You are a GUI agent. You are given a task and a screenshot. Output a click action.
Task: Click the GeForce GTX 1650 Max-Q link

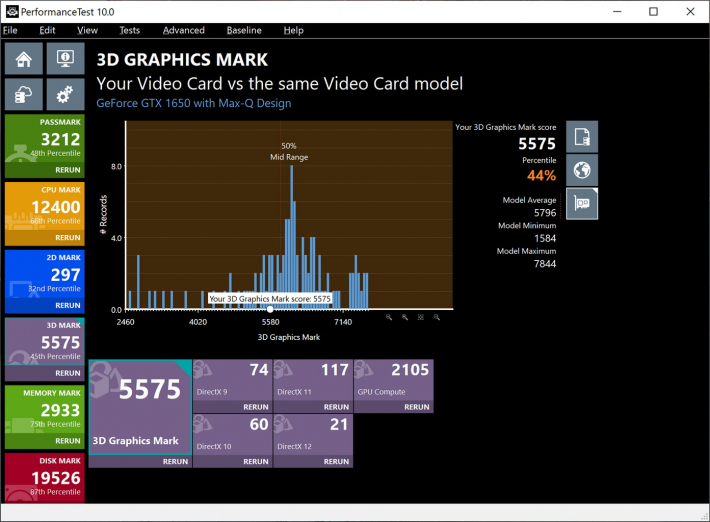click(193, 103)
